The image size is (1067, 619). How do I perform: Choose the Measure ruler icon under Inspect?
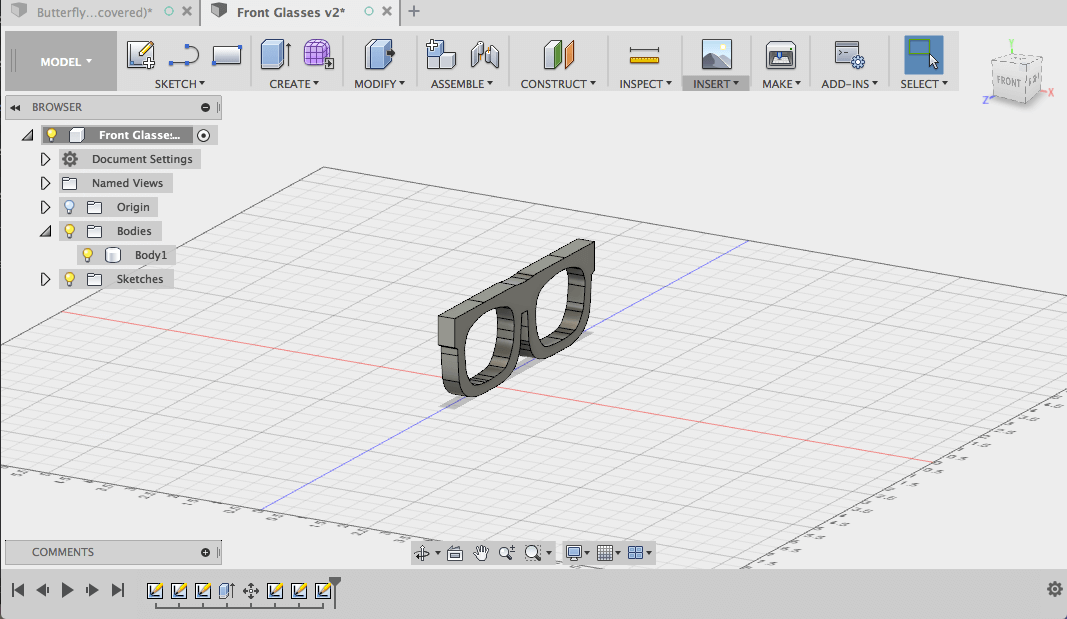[644, 55]
